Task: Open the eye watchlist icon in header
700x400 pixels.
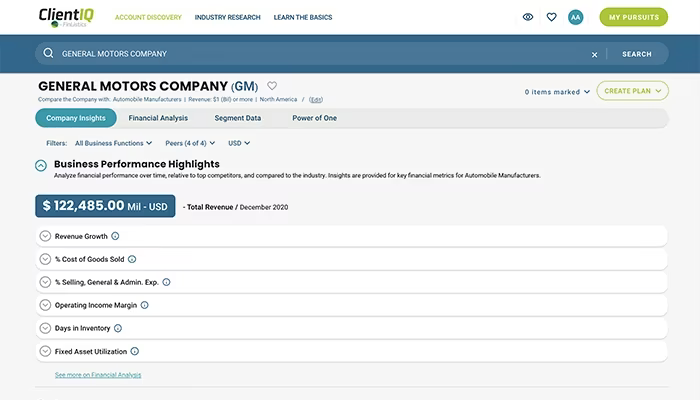Action: pos(528,17)
